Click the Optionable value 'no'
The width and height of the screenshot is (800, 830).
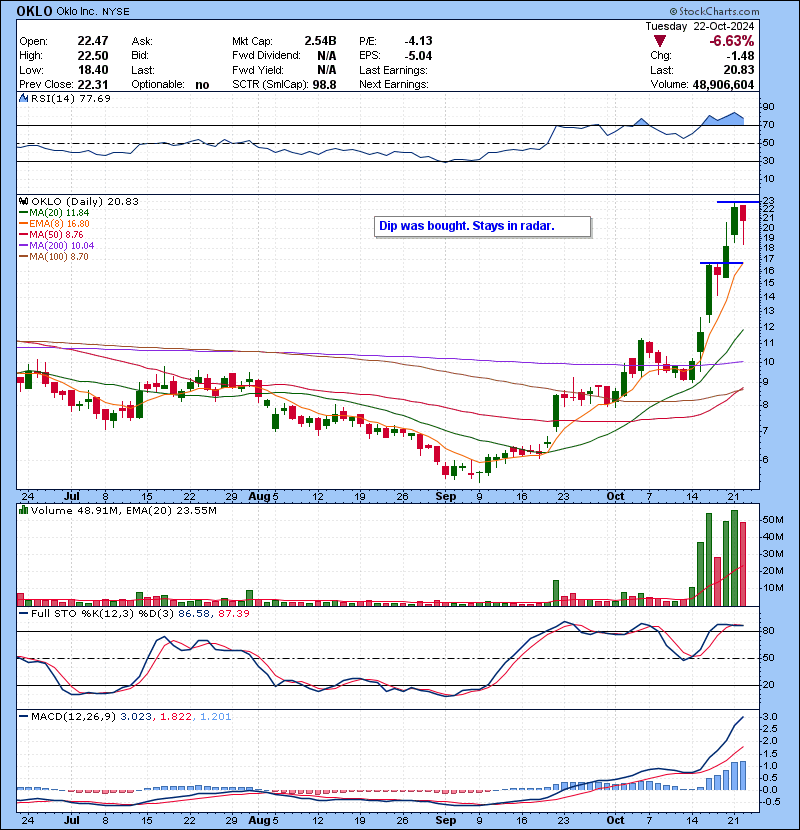click(202, 85)
